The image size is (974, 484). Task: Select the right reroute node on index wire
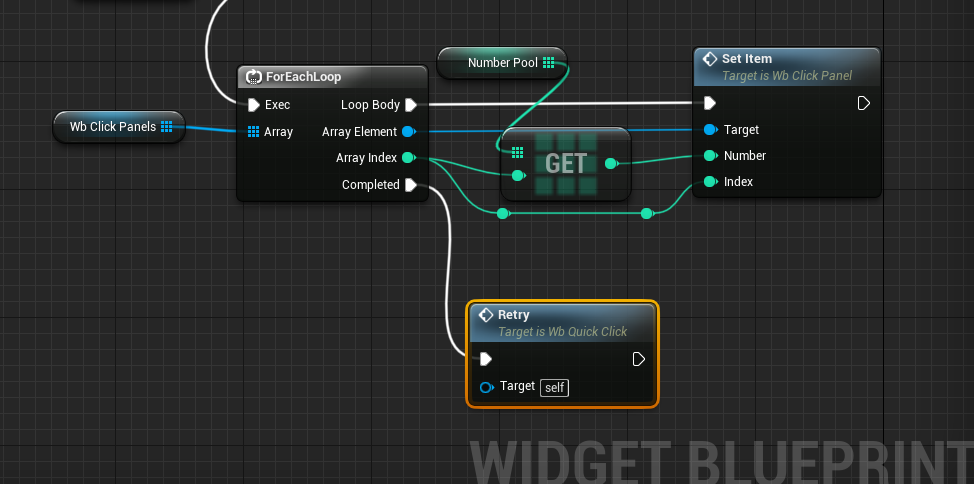pos(647,214)
